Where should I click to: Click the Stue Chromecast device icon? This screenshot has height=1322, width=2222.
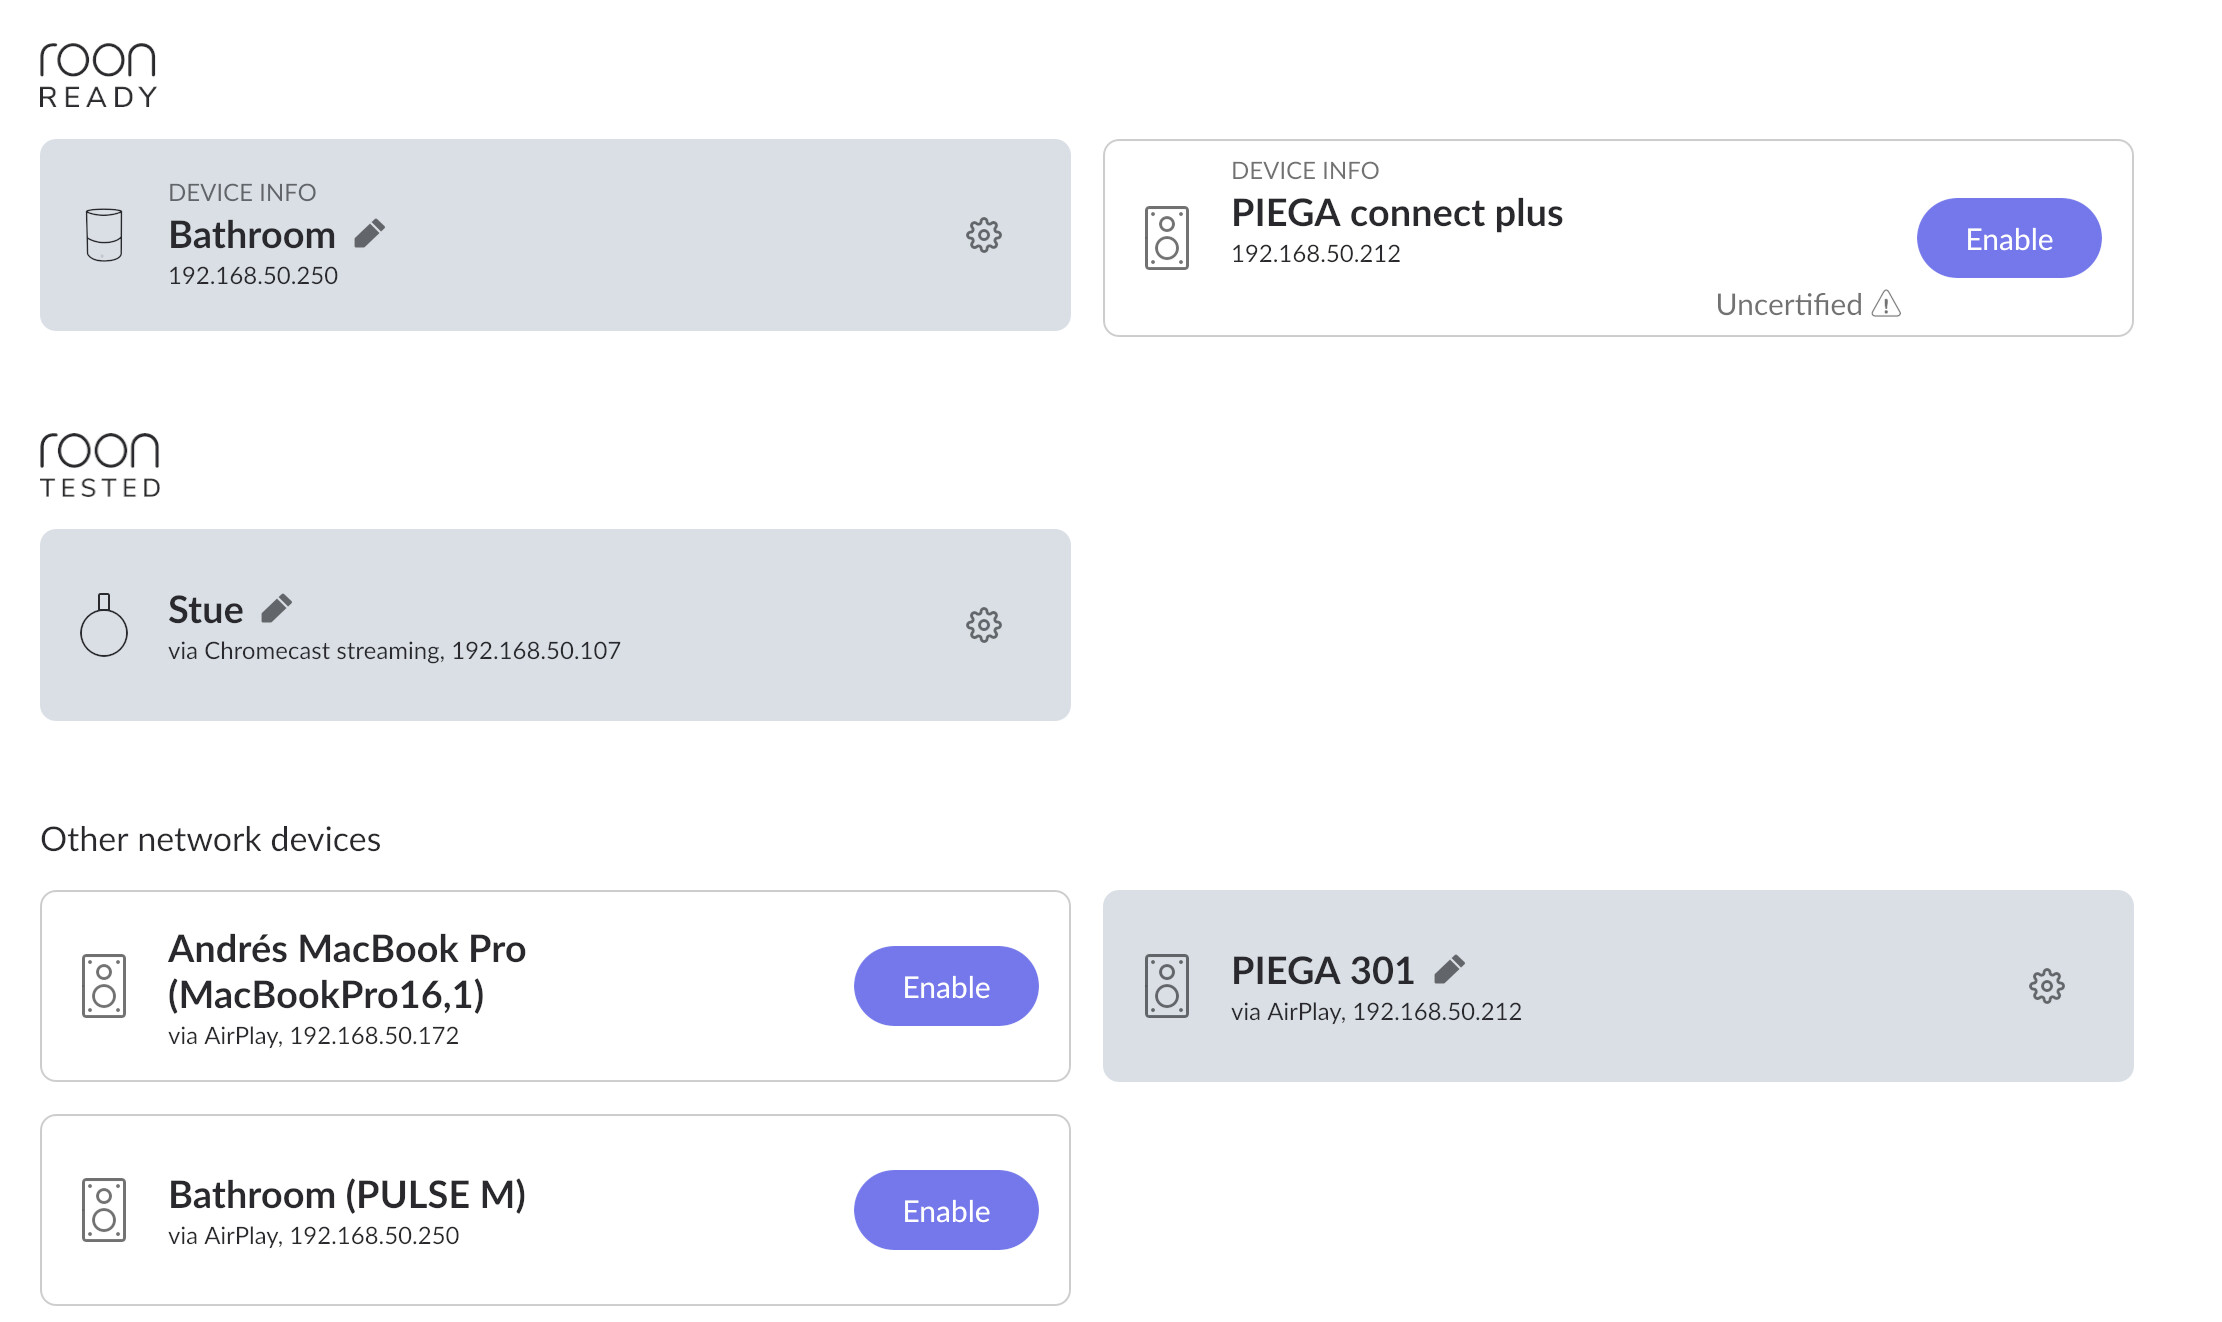point(104,625)
